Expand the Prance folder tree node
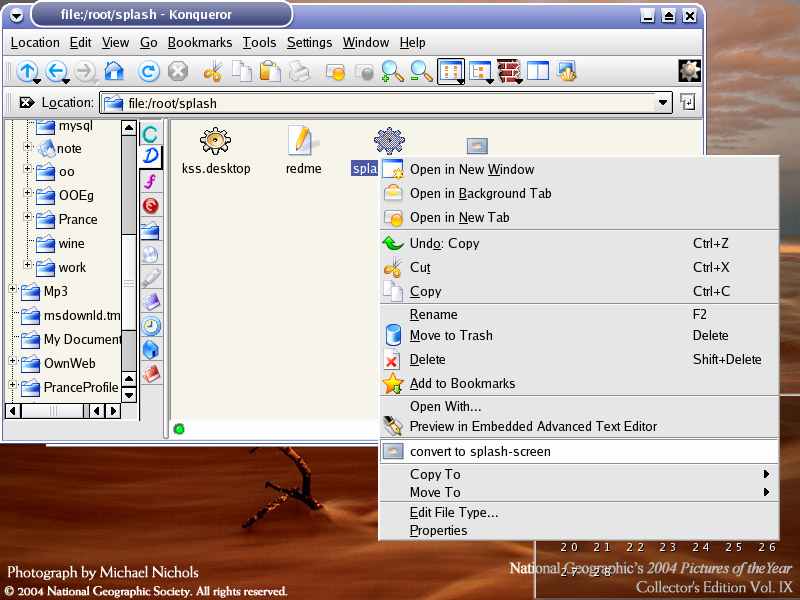Viewport: 800px width, 600px height. click(28, 216)
